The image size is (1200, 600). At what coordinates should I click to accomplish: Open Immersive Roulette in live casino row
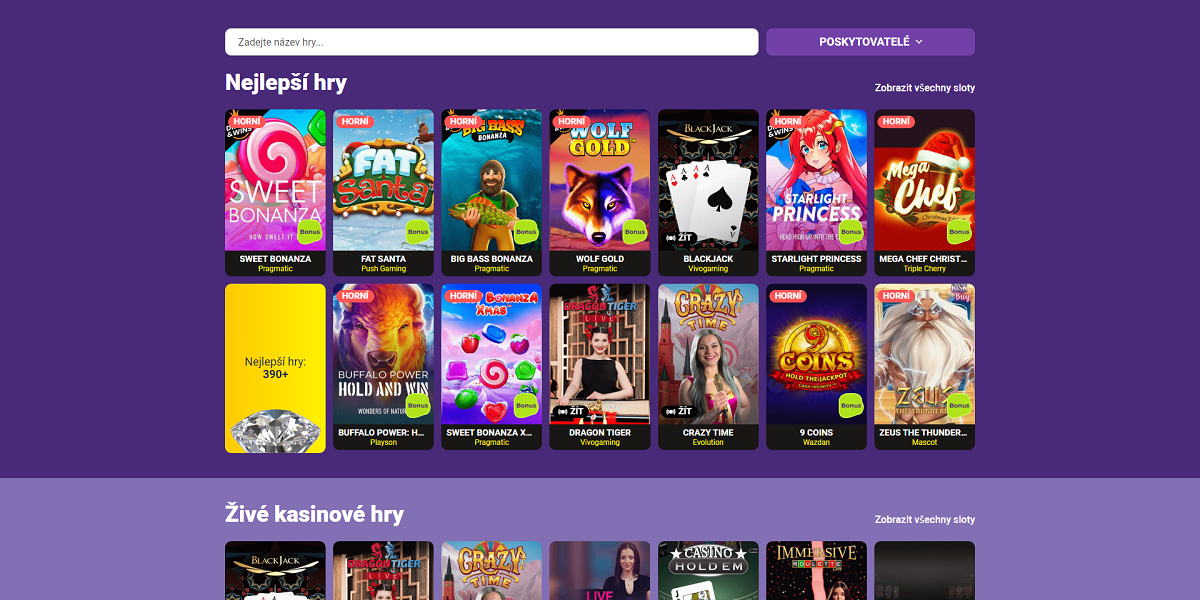click(x=816, y=571)
